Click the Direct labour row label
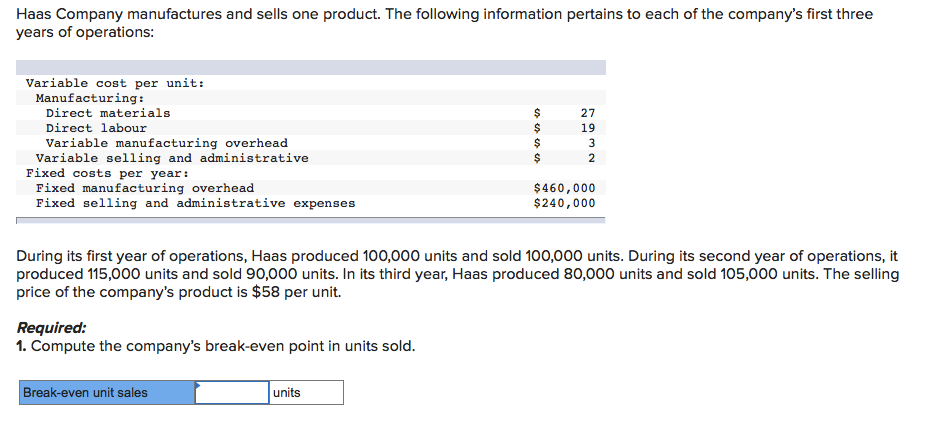Viewport: 933px width, 448px height. pos(96,128)
